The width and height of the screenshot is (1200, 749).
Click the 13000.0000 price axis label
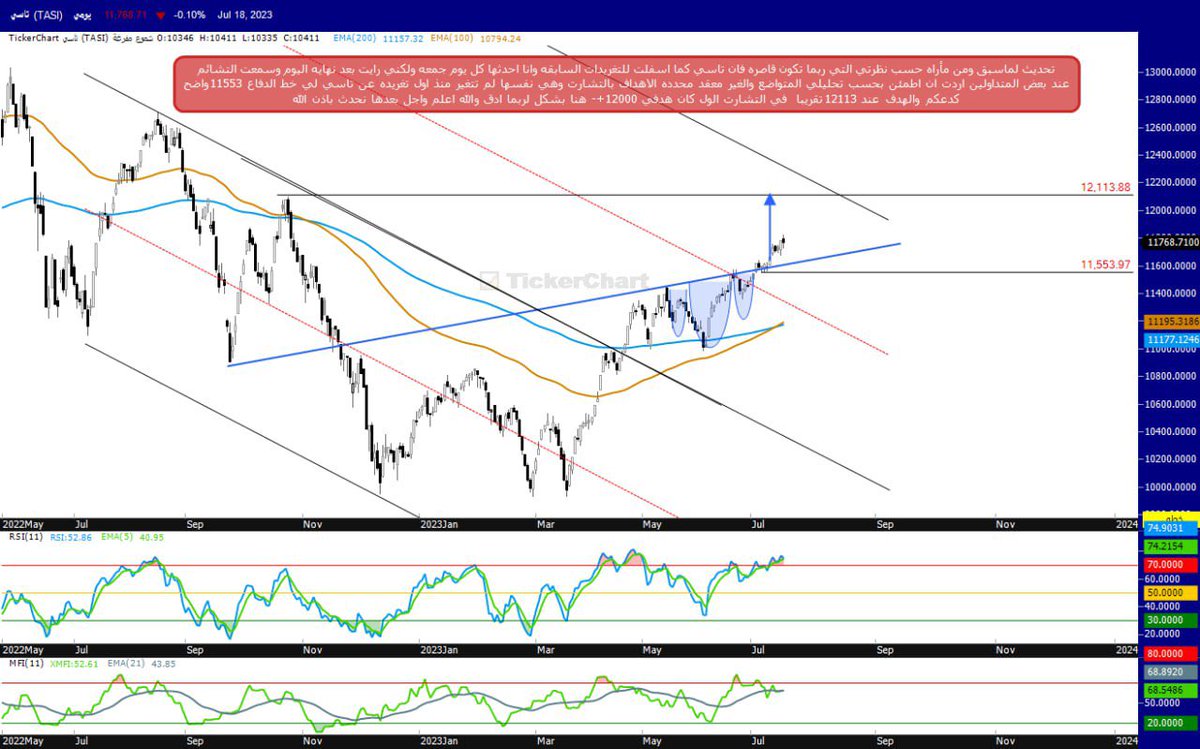1172,72
